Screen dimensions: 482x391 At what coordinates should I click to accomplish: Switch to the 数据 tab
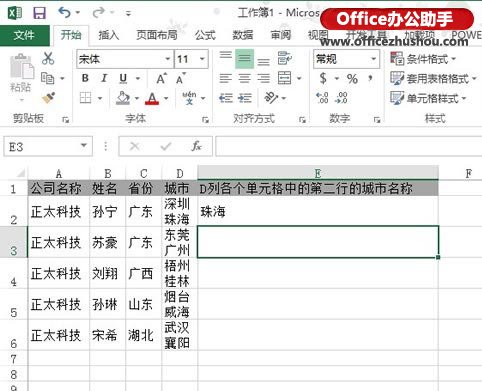[243, 35]
